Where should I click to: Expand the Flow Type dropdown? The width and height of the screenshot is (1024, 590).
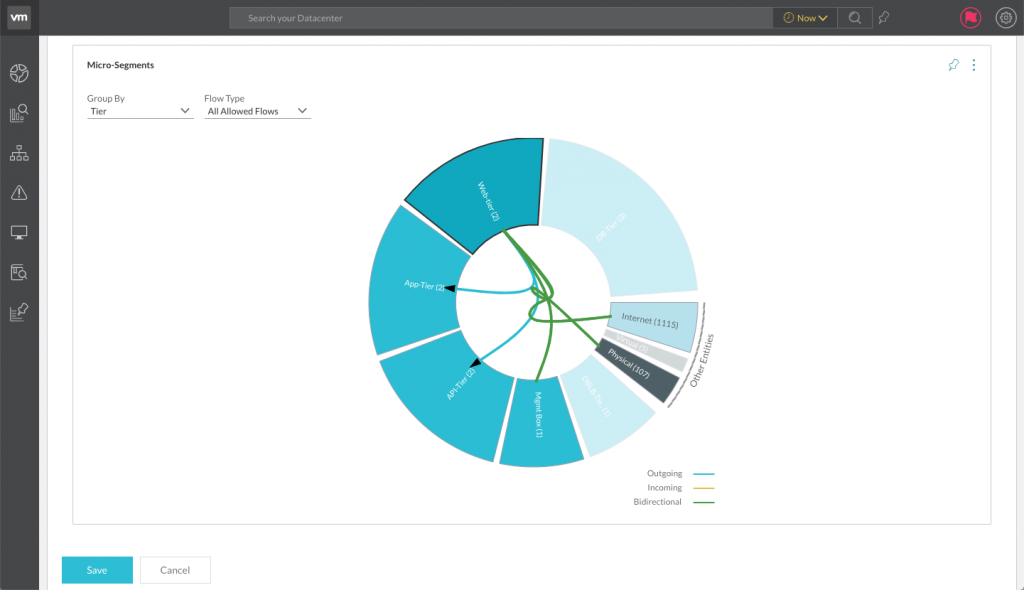[x=257, y=111]
